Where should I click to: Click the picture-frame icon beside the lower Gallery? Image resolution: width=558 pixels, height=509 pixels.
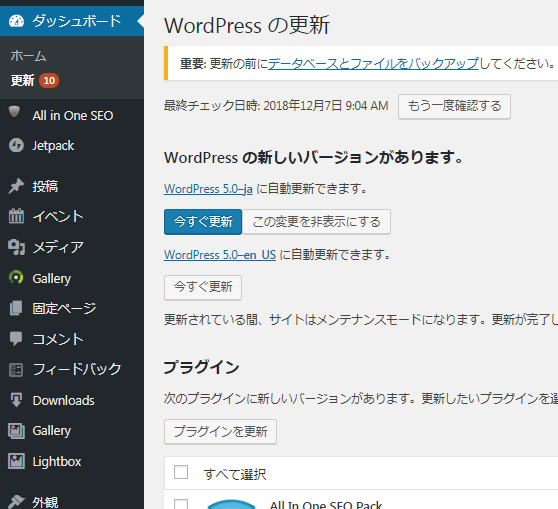pyautogui.click(x=16, y=431)
